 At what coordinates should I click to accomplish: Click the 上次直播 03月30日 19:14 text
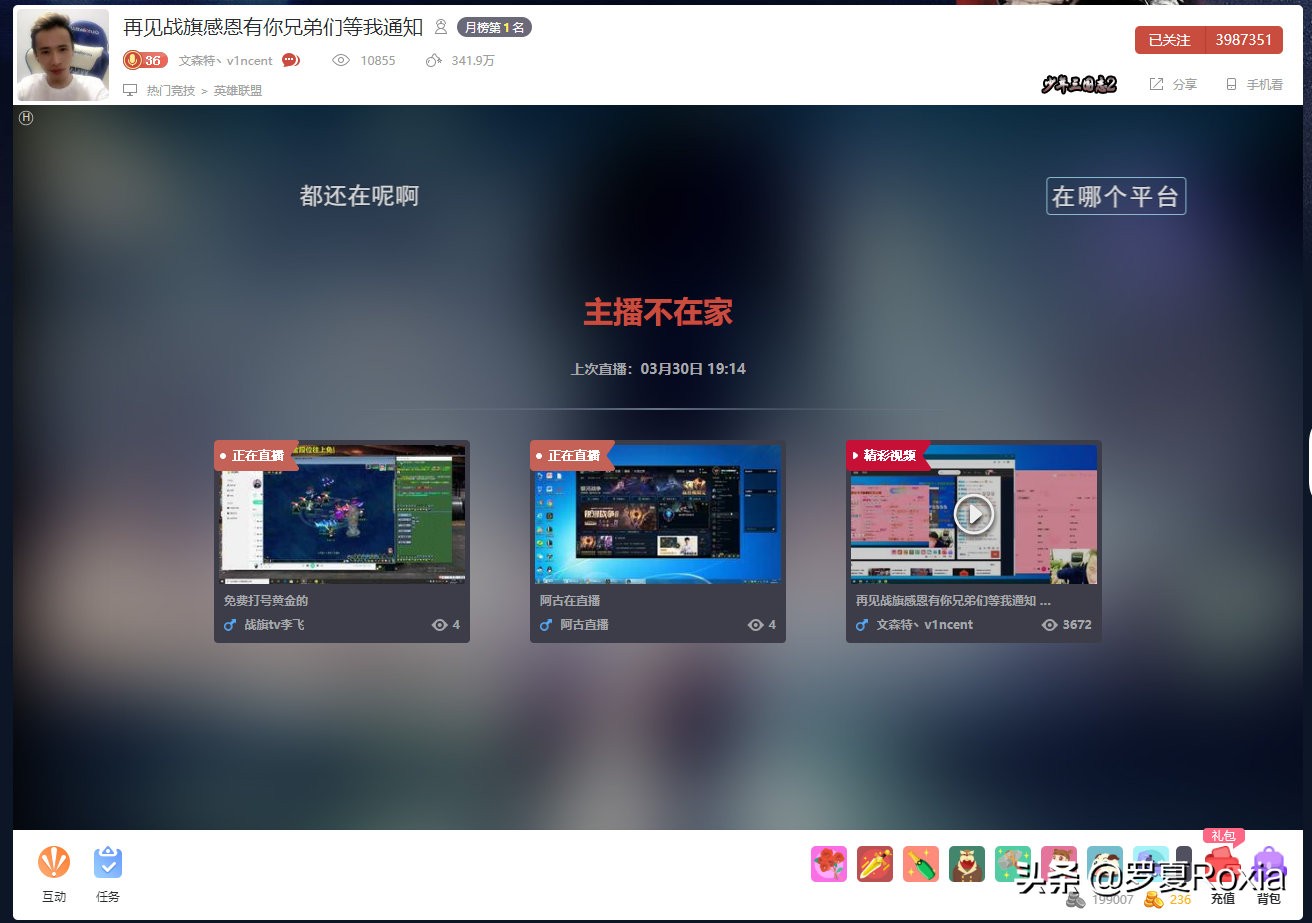click(658, 369)
